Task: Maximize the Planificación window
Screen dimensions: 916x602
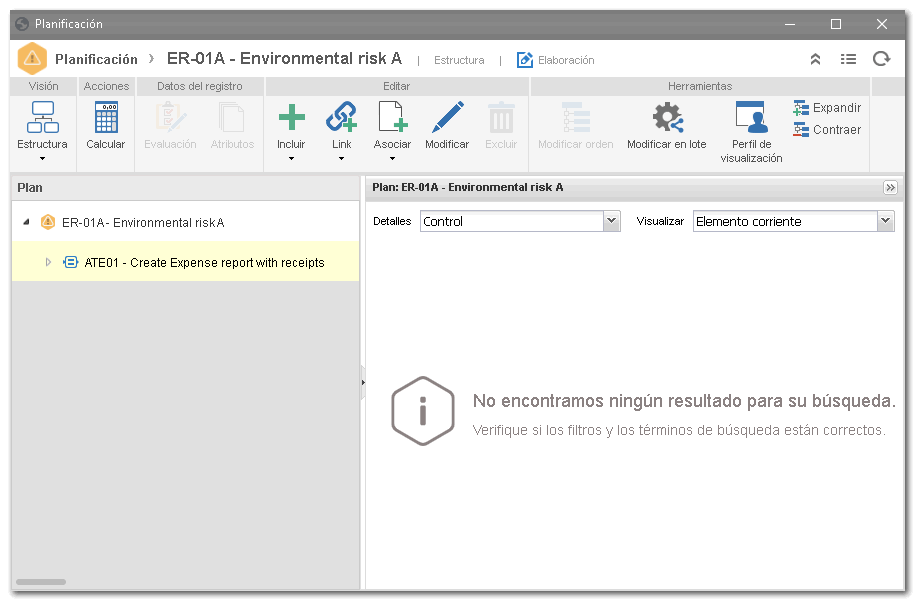Action: (836, 24)
